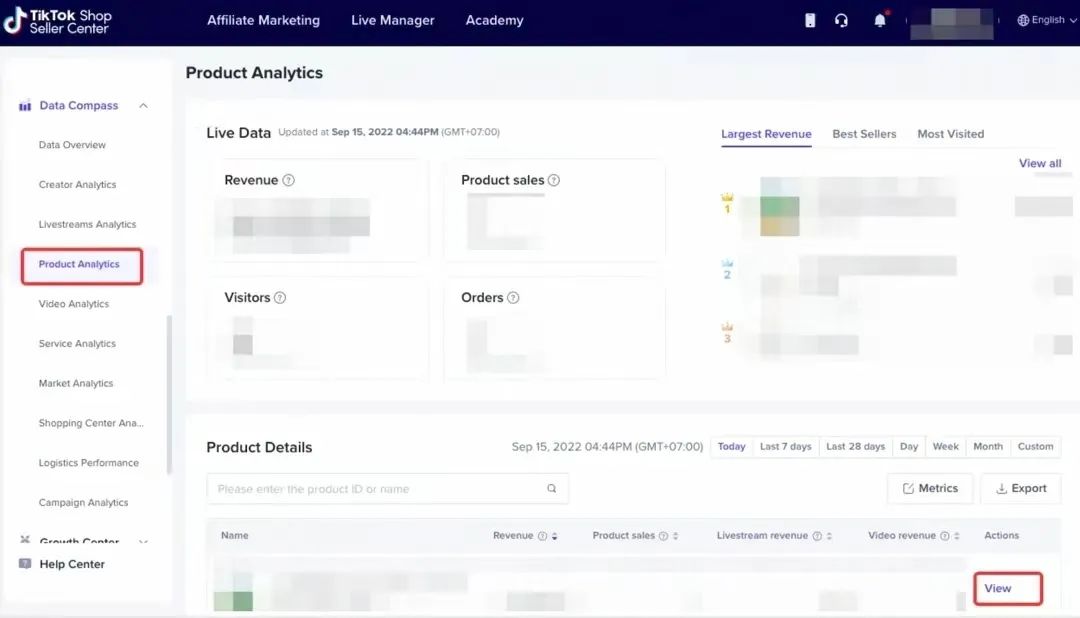The image size is (1080, 618).
Task: Click the Orders info help icon
Action: point(513,298)
